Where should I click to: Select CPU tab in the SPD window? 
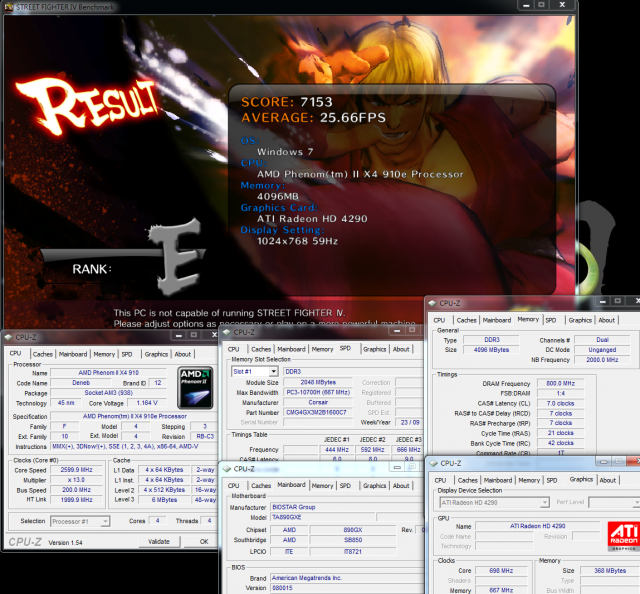(233, 349)
